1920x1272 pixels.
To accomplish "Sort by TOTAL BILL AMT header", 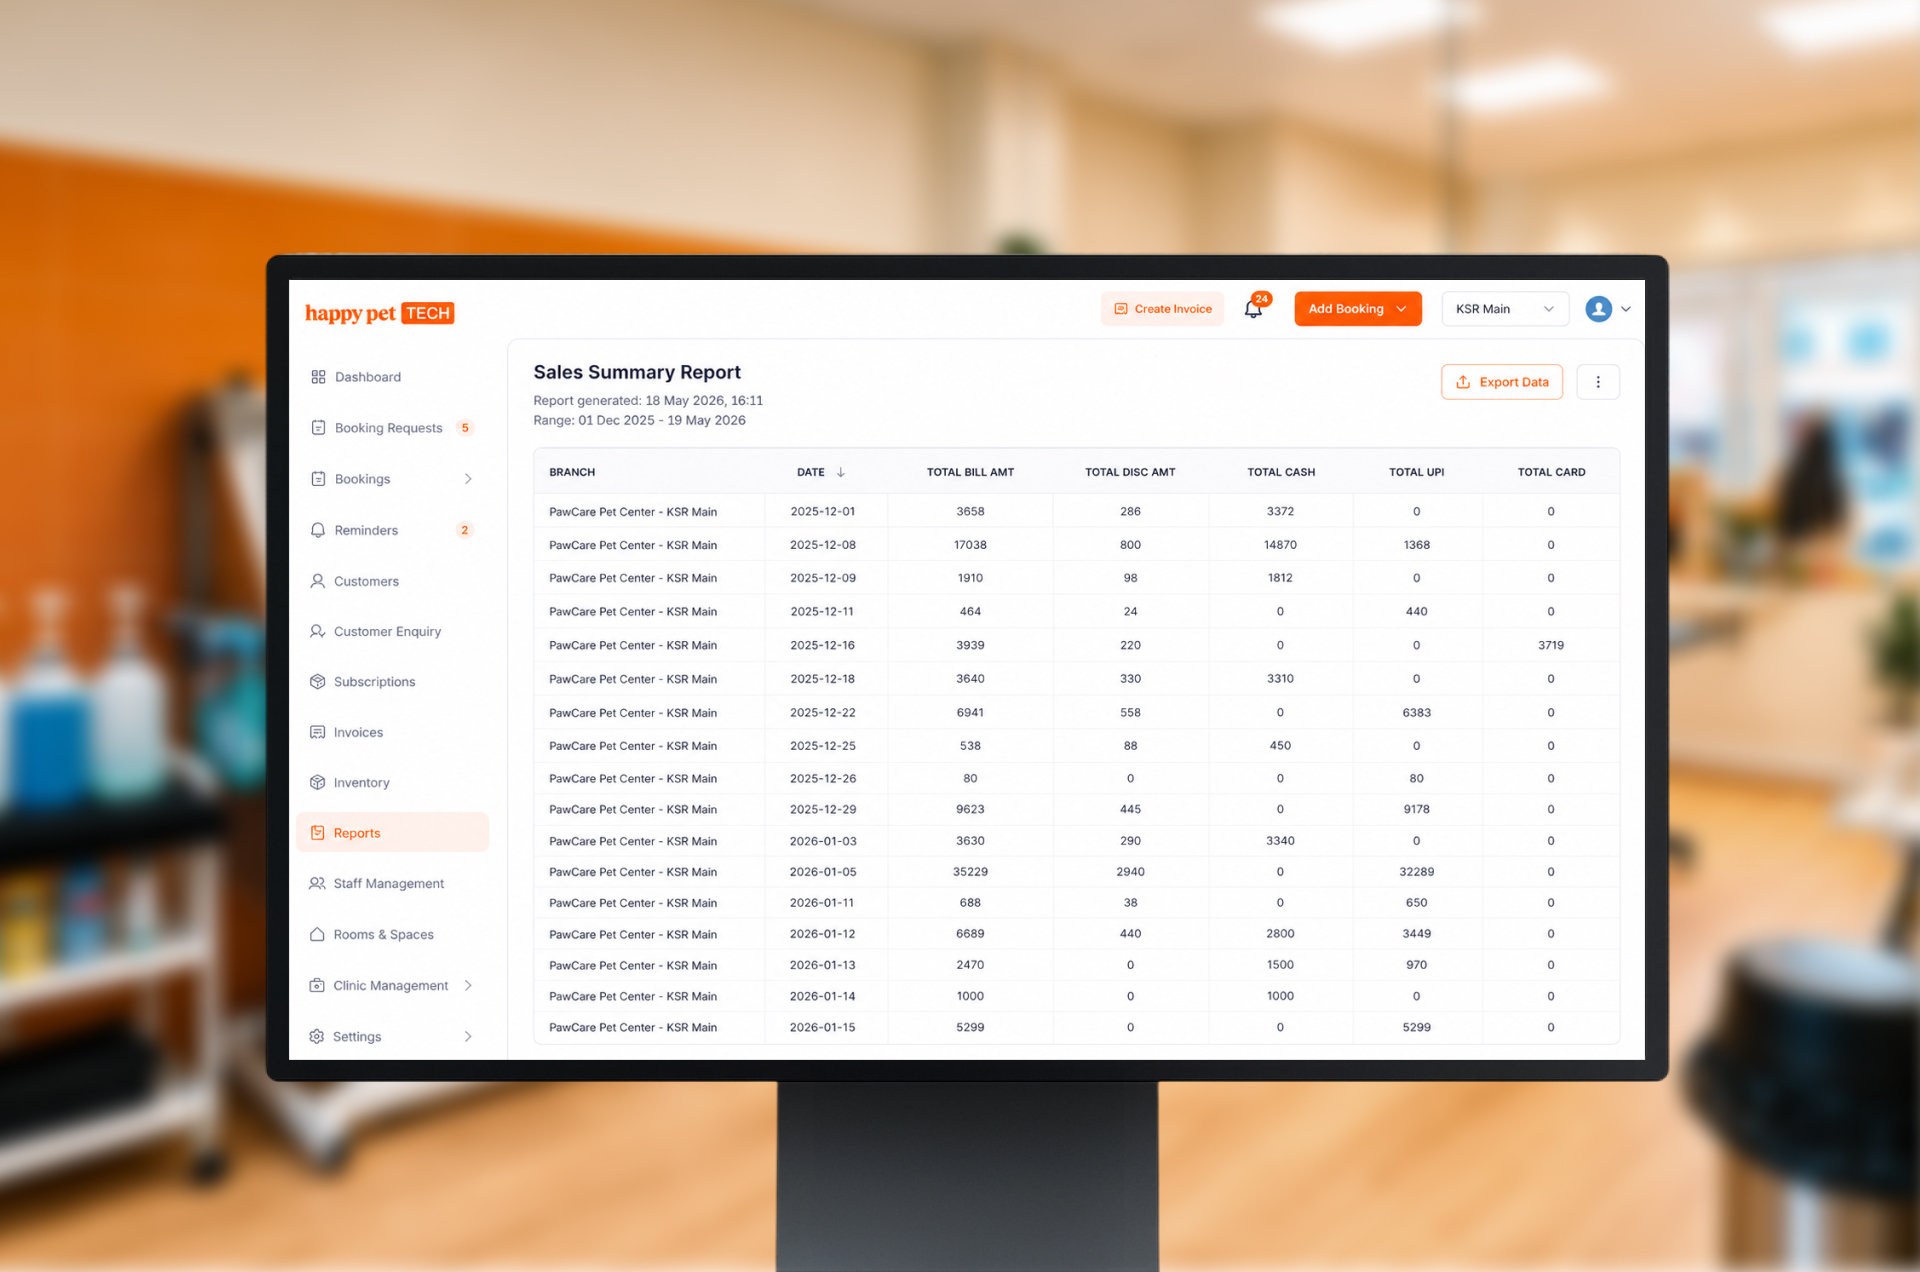I will pyautogui.click(x=970, y=472).
